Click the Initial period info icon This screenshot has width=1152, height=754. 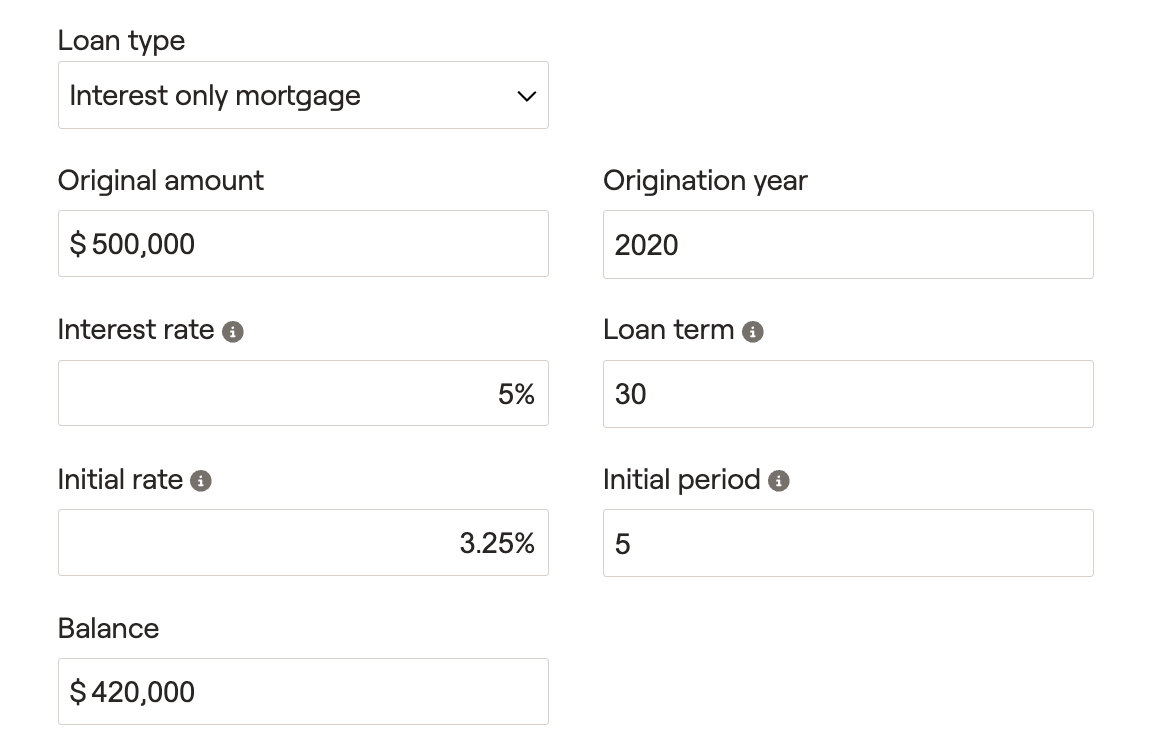click(779, 481)
